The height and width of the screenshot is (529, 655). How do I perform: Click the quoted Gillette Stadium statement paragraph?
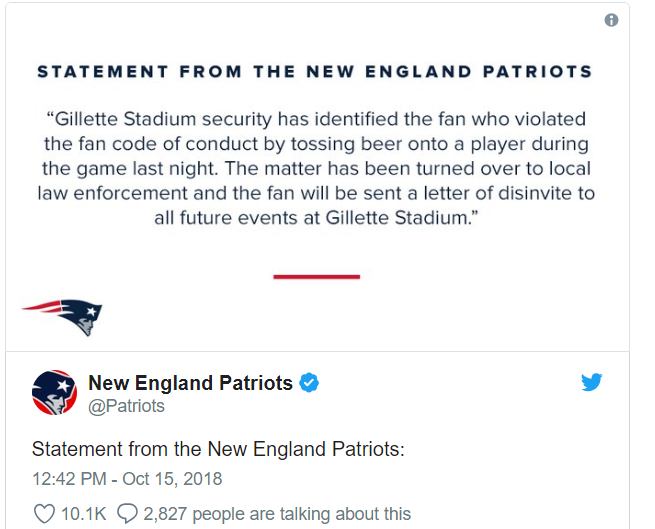coord(316,168)
